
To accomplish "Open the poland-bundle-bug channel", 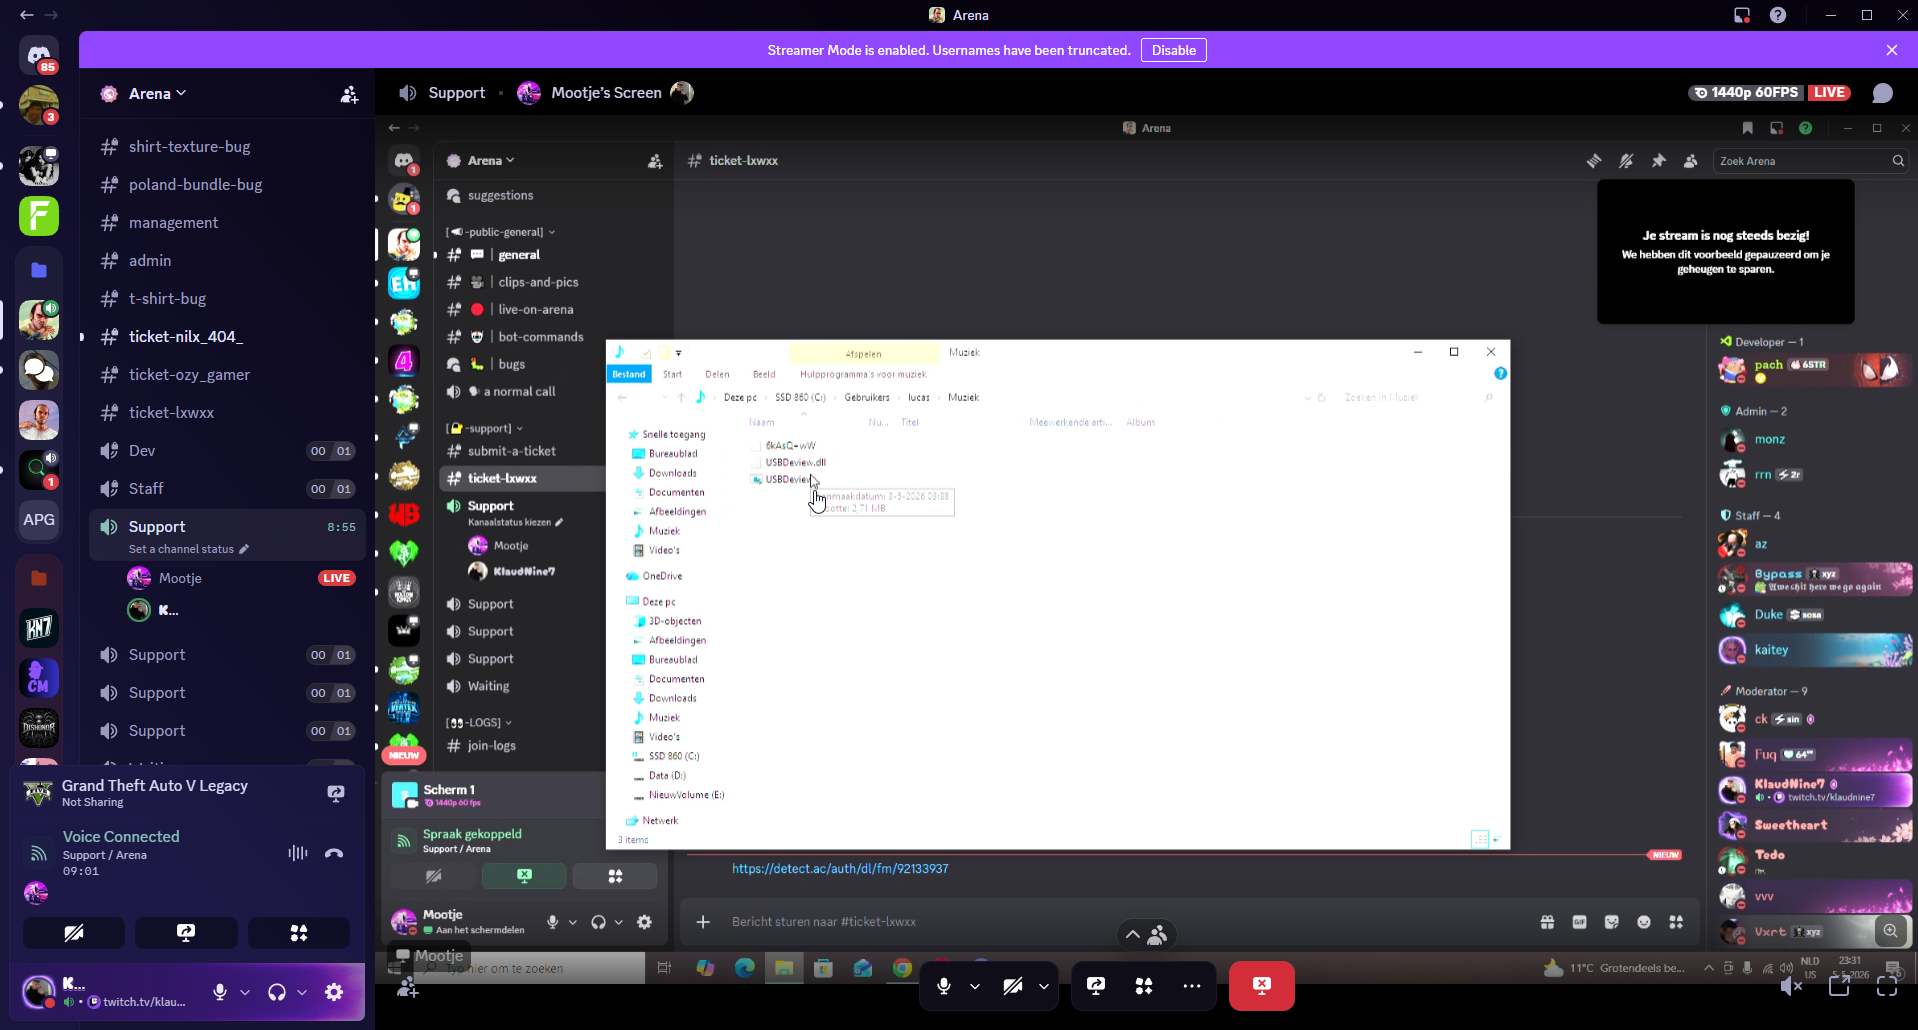I will click(227, 185).
